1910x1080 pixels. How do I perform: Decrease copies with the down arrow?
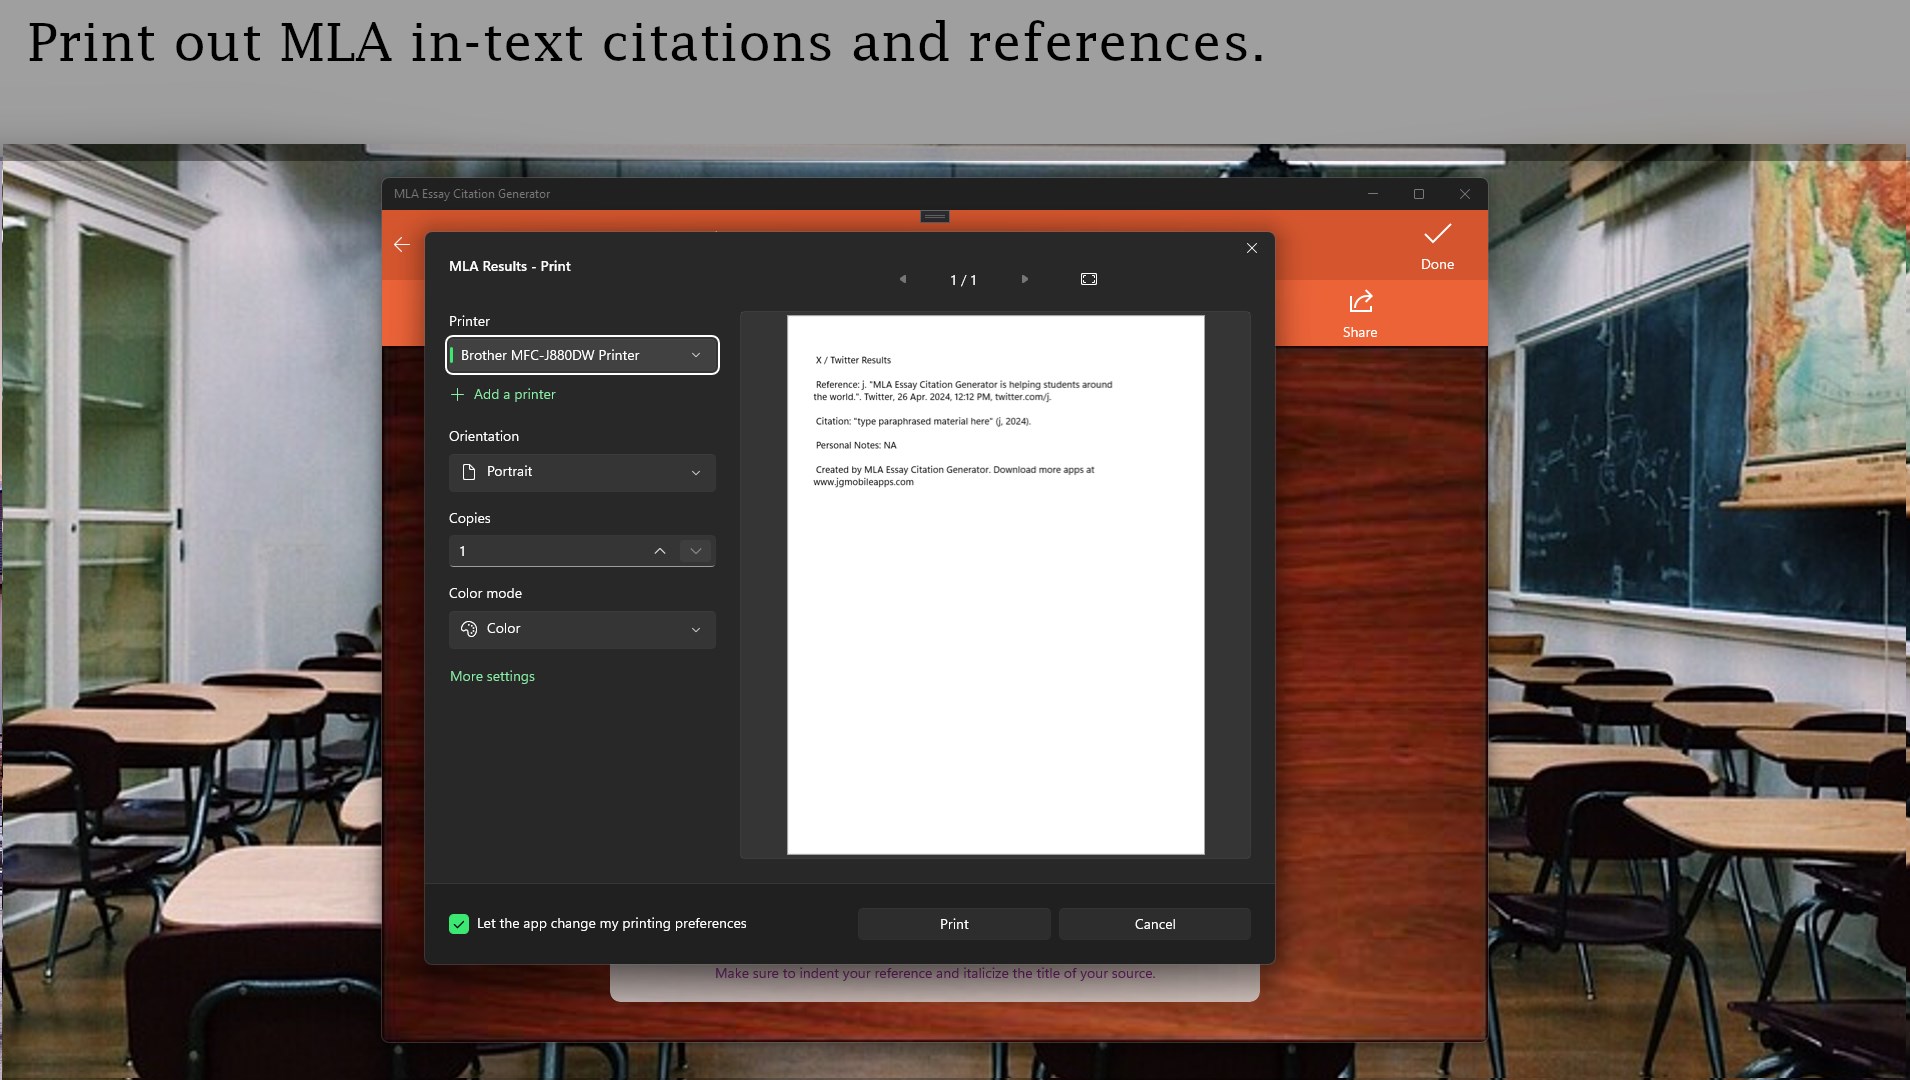click(x=696, y=551)
